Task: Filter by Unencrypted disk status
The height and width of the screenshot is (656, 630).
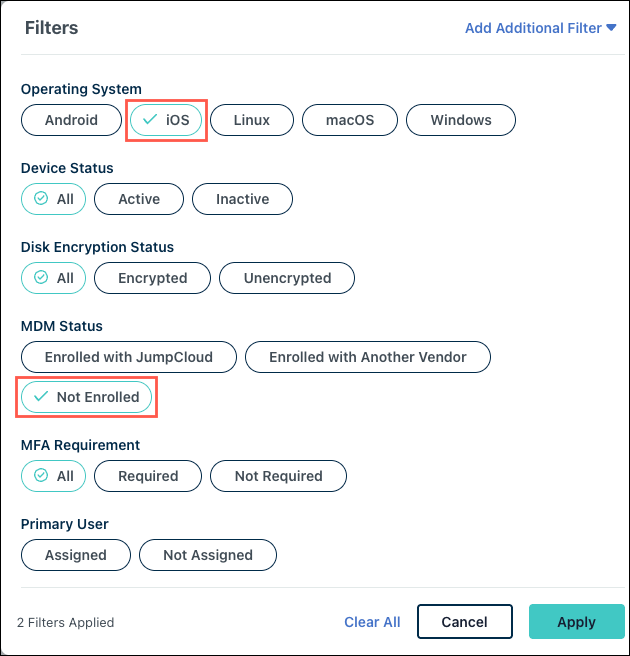Action: (x=287, y=278)
